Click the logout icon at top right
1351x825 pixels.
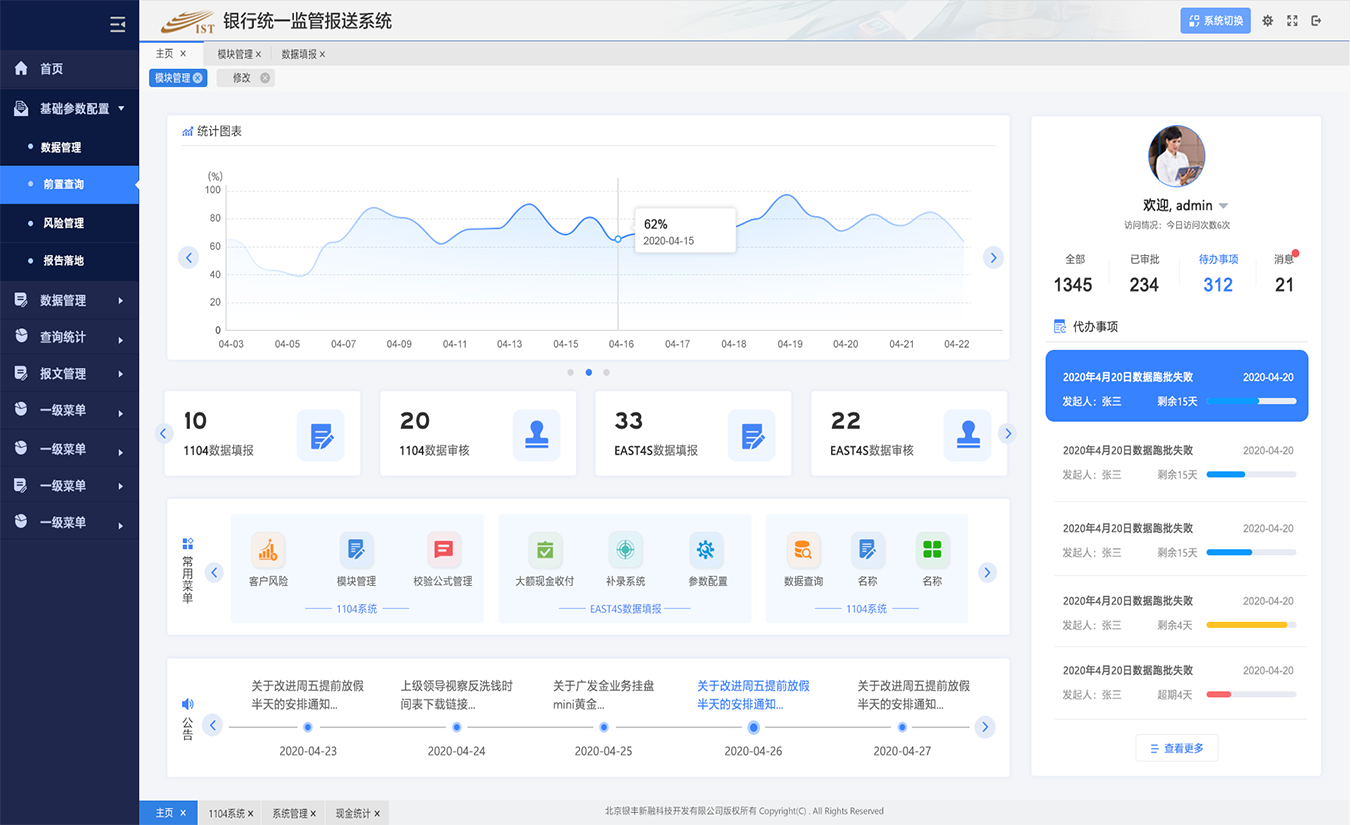1317,20
